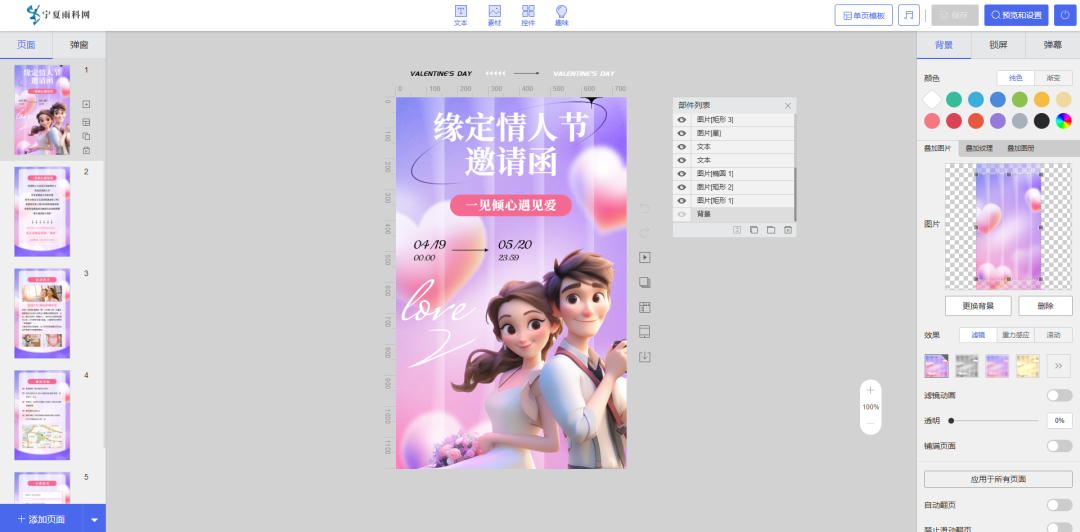Click the 文本 text tool icon
1080x532 pixels.
(460, 15)
